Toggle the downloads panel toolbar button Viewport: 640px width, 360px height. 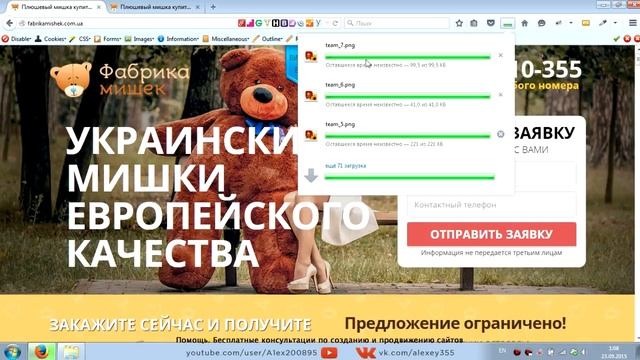(507, 24)
